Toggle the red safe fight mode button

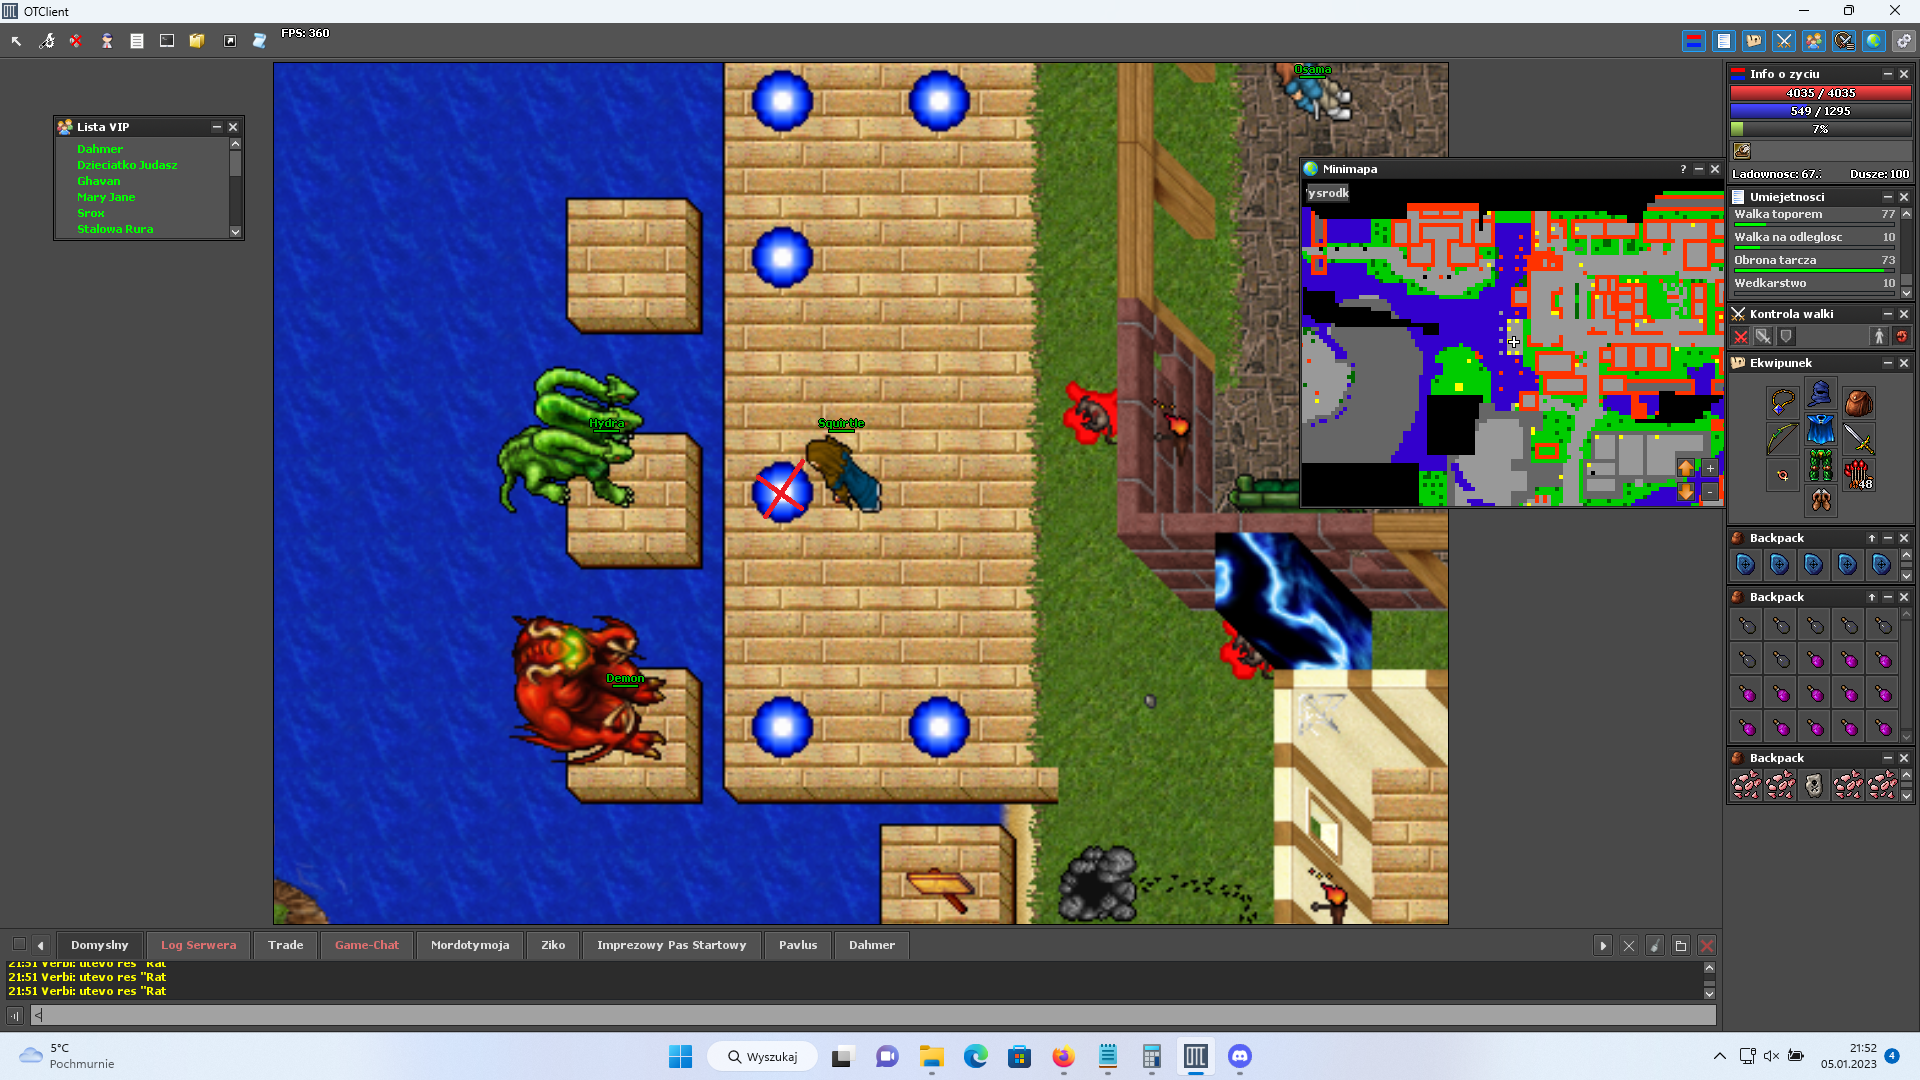pos(1902,337)
